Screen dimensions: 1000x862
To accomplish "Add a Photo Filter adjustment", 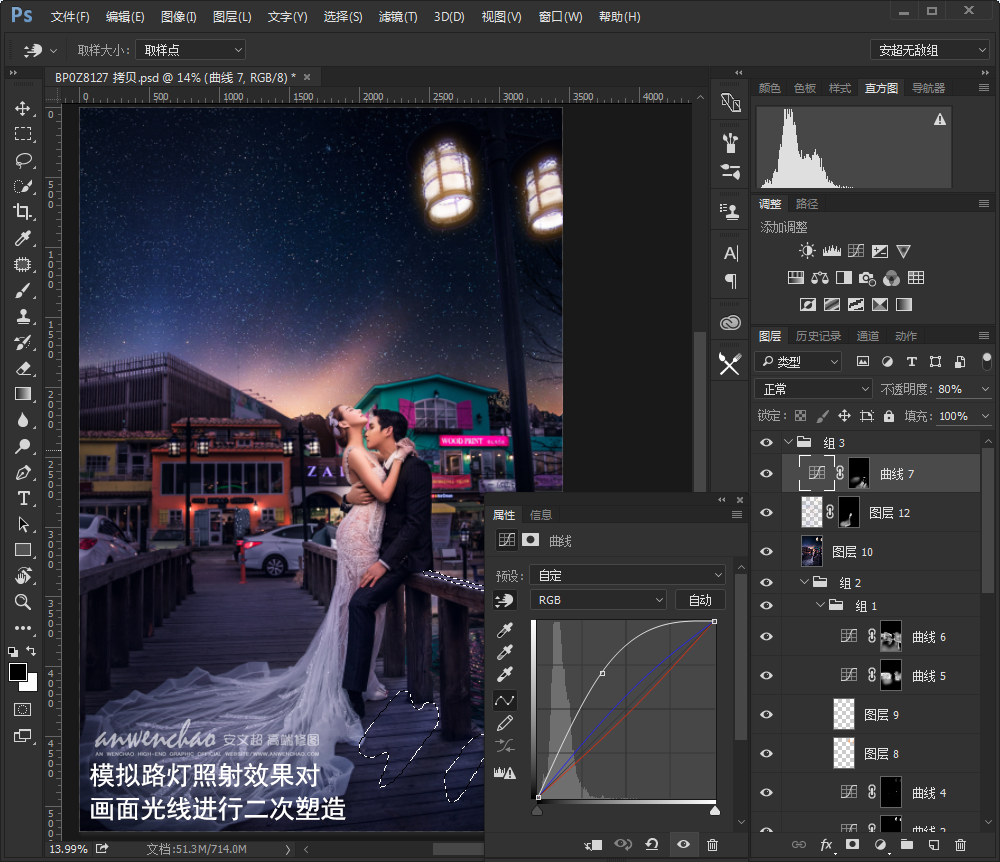I will point(867,278).
